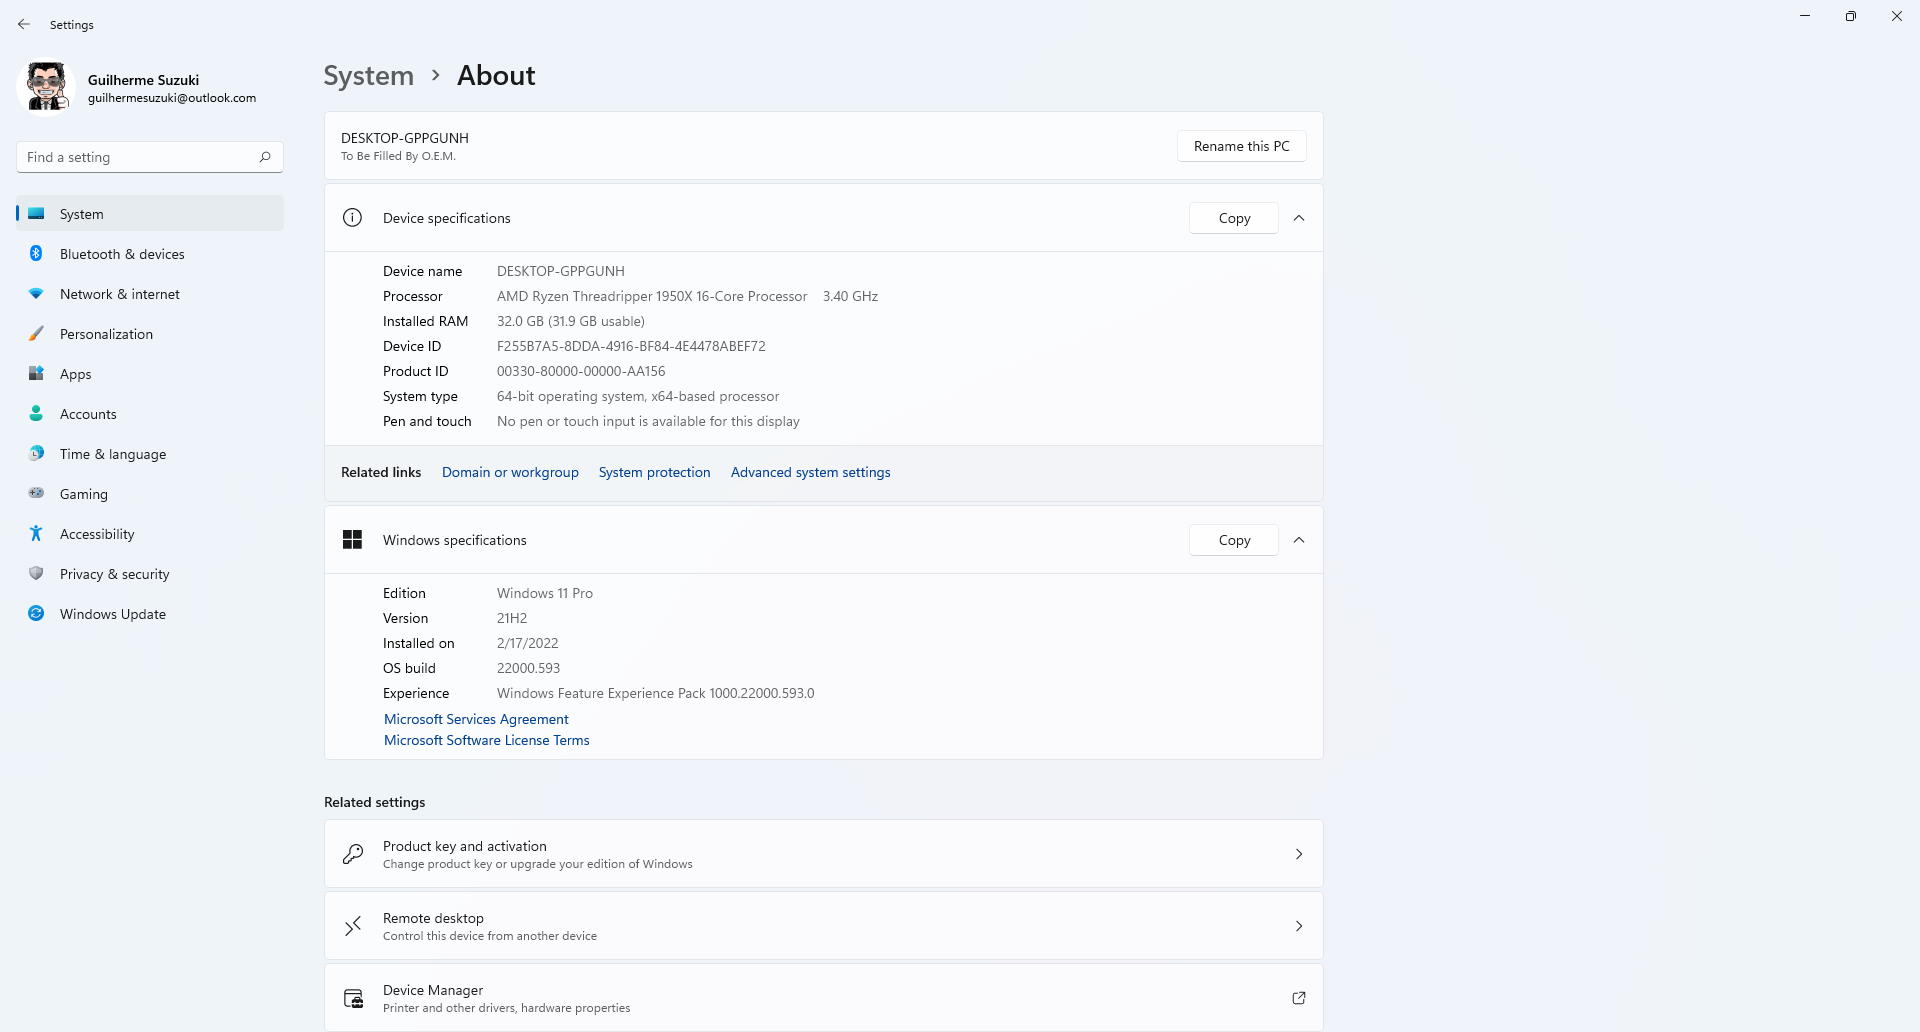
Task: Collapse the Device specifications section
Action: 1298,218
